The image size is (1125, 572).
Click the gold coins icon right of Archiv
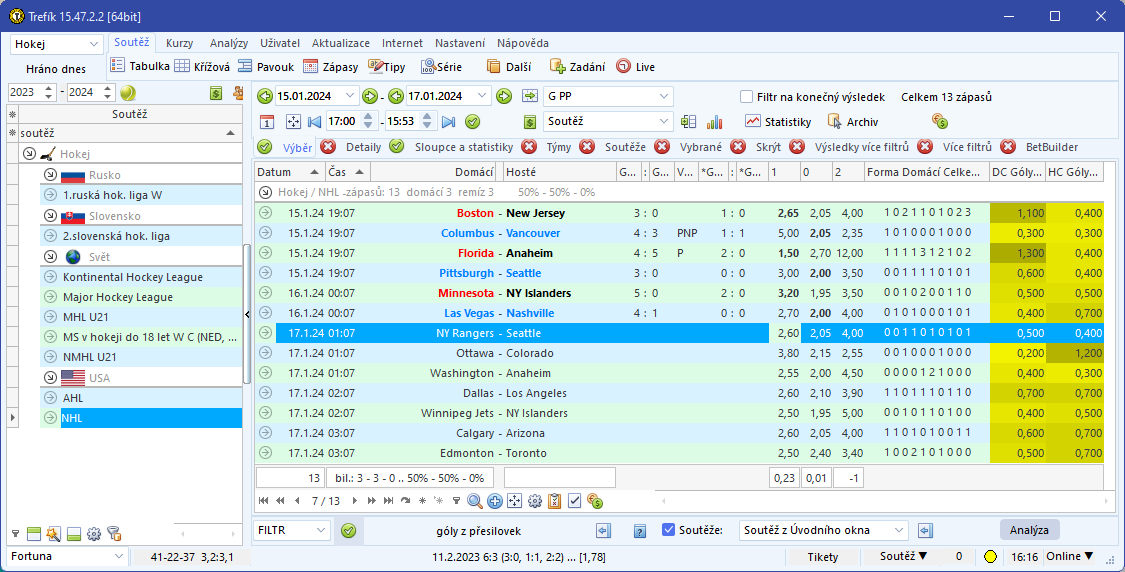(x=940, y=121)
